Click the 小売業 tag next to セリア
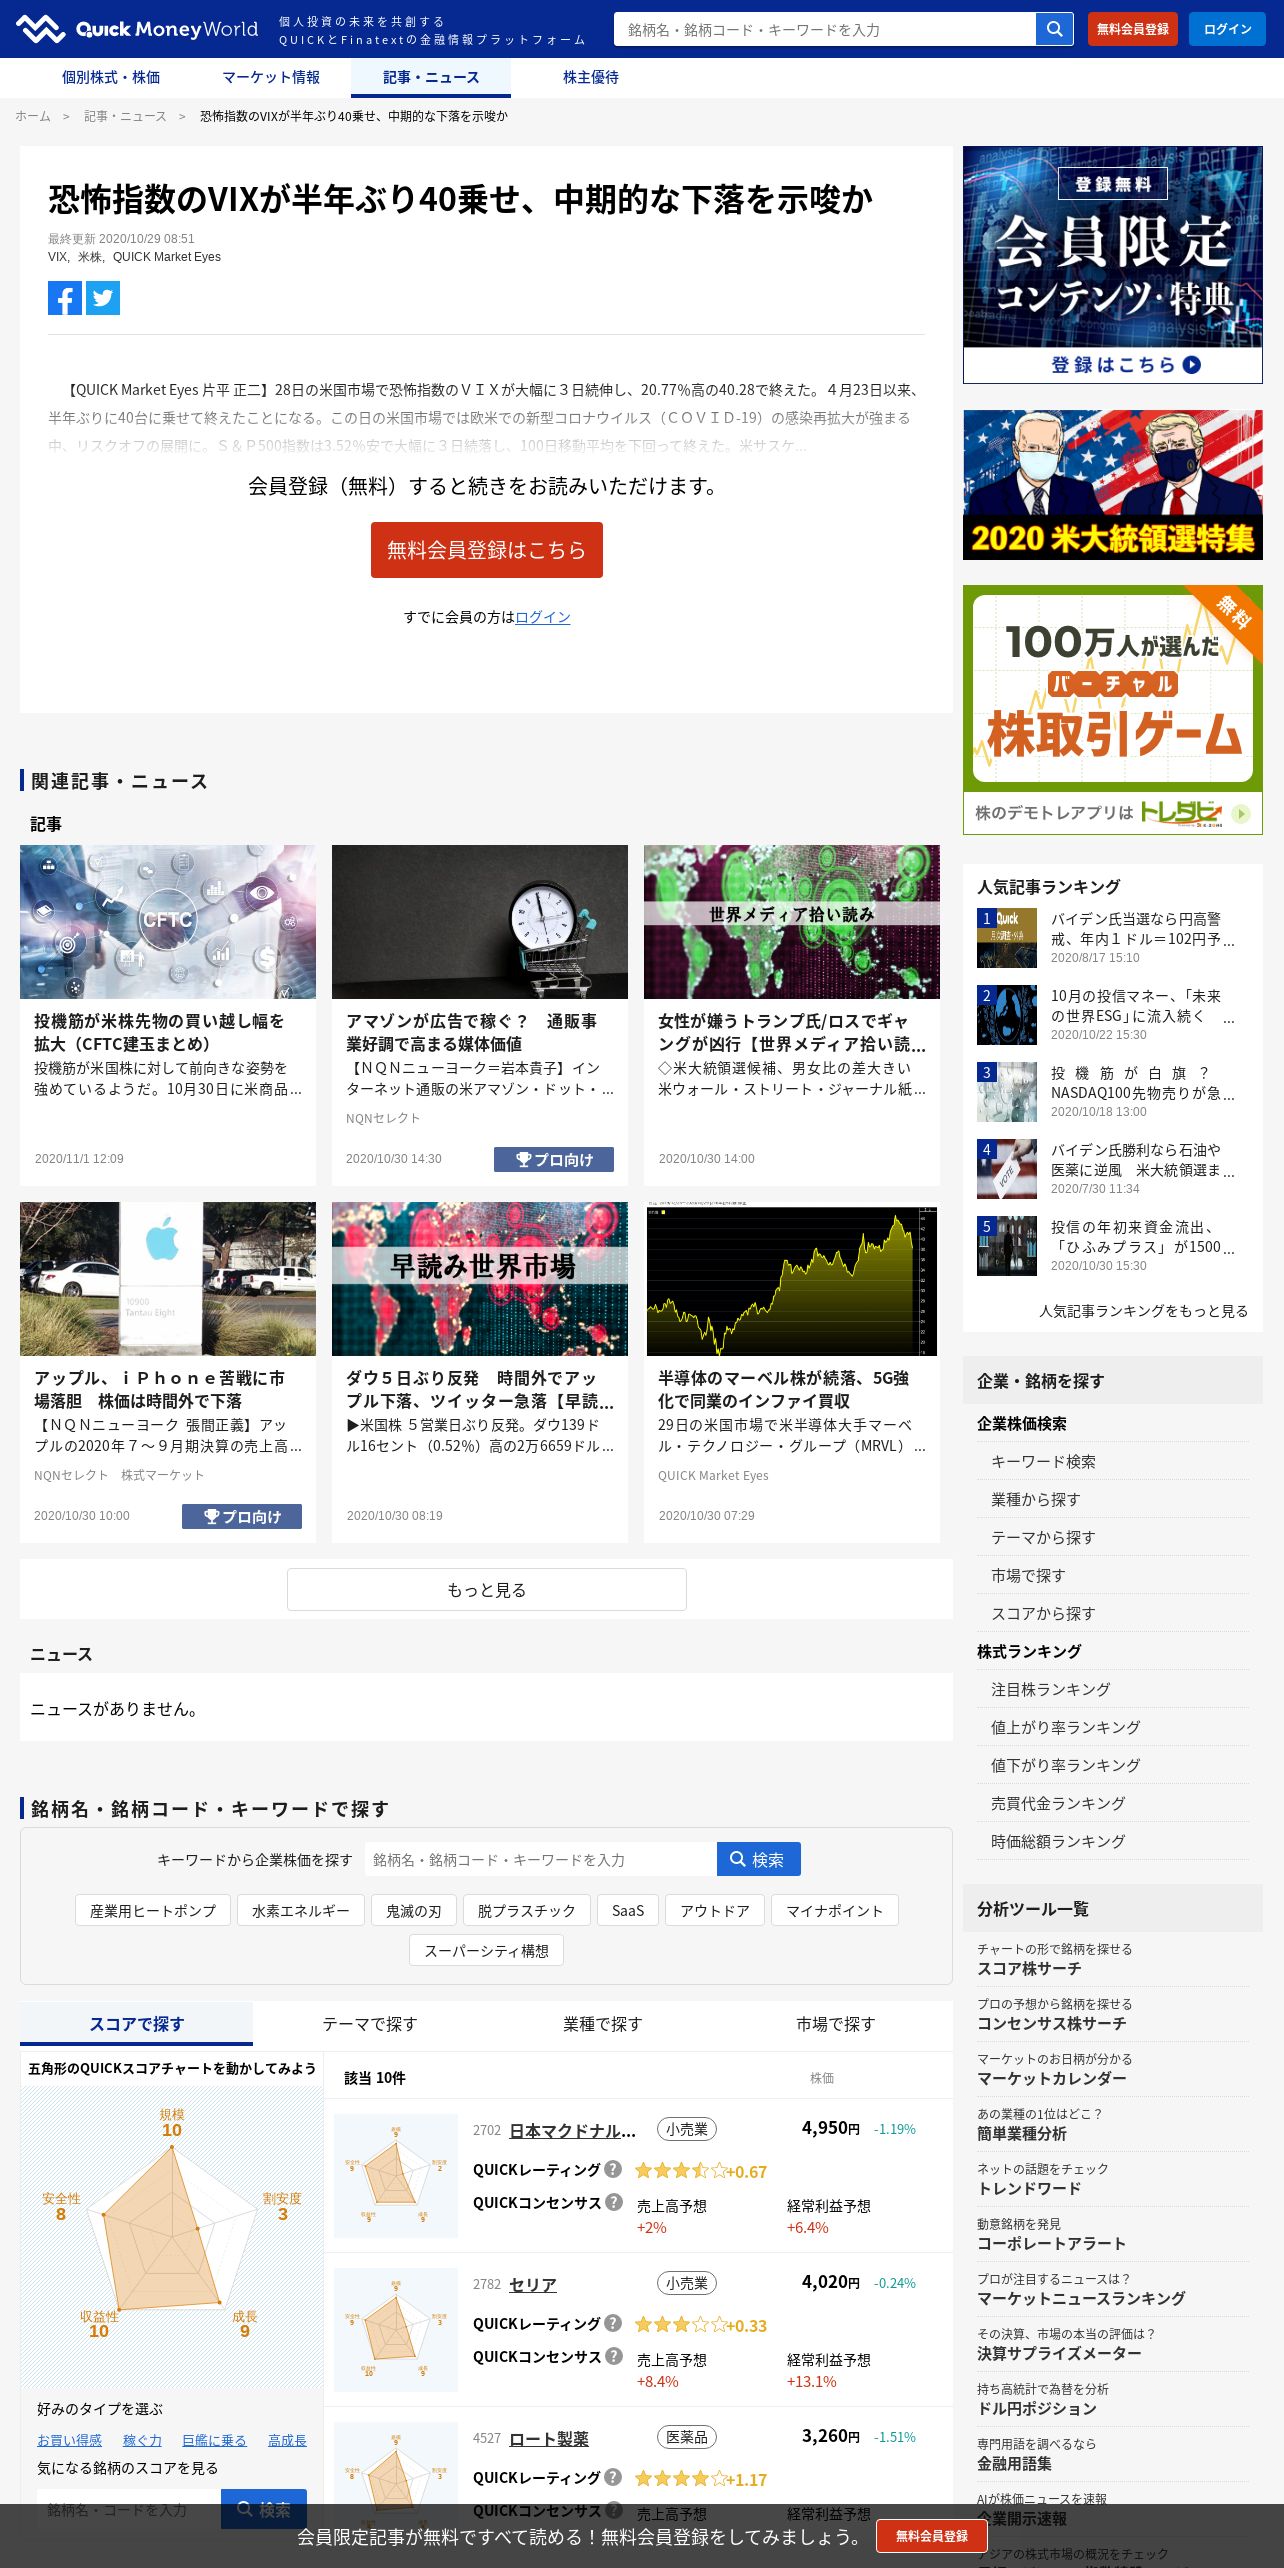The image size is (1284, 2568). click(687, 2283)
